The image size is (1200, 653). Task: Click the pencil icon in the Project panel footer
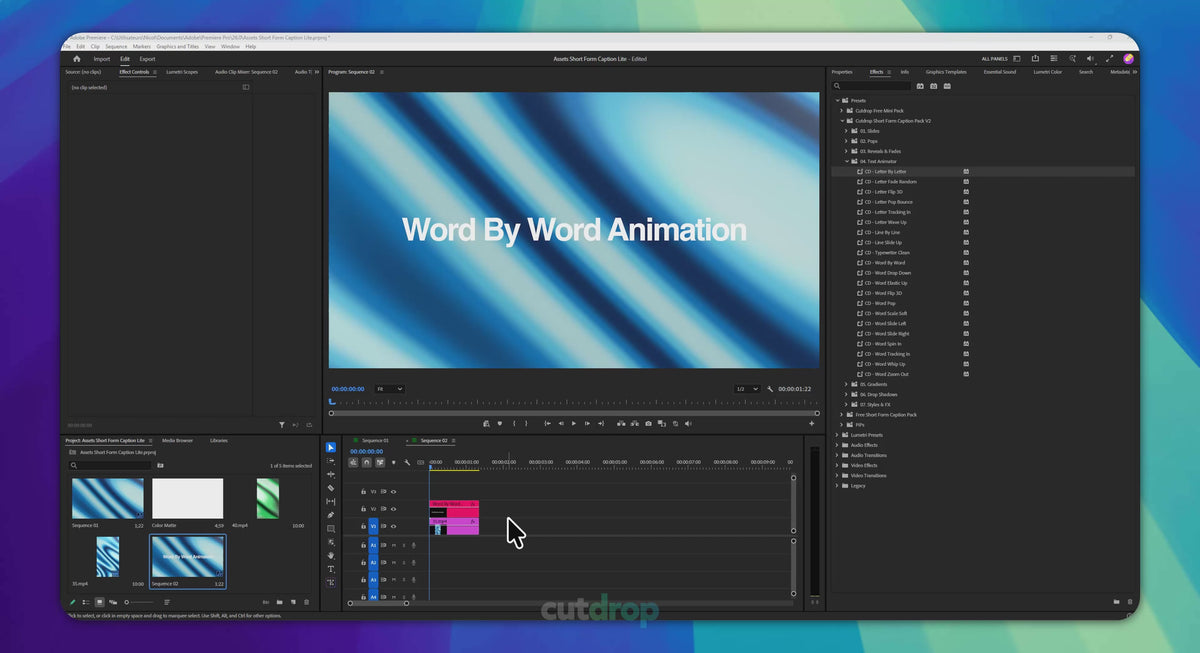click(x=72, y=602)
